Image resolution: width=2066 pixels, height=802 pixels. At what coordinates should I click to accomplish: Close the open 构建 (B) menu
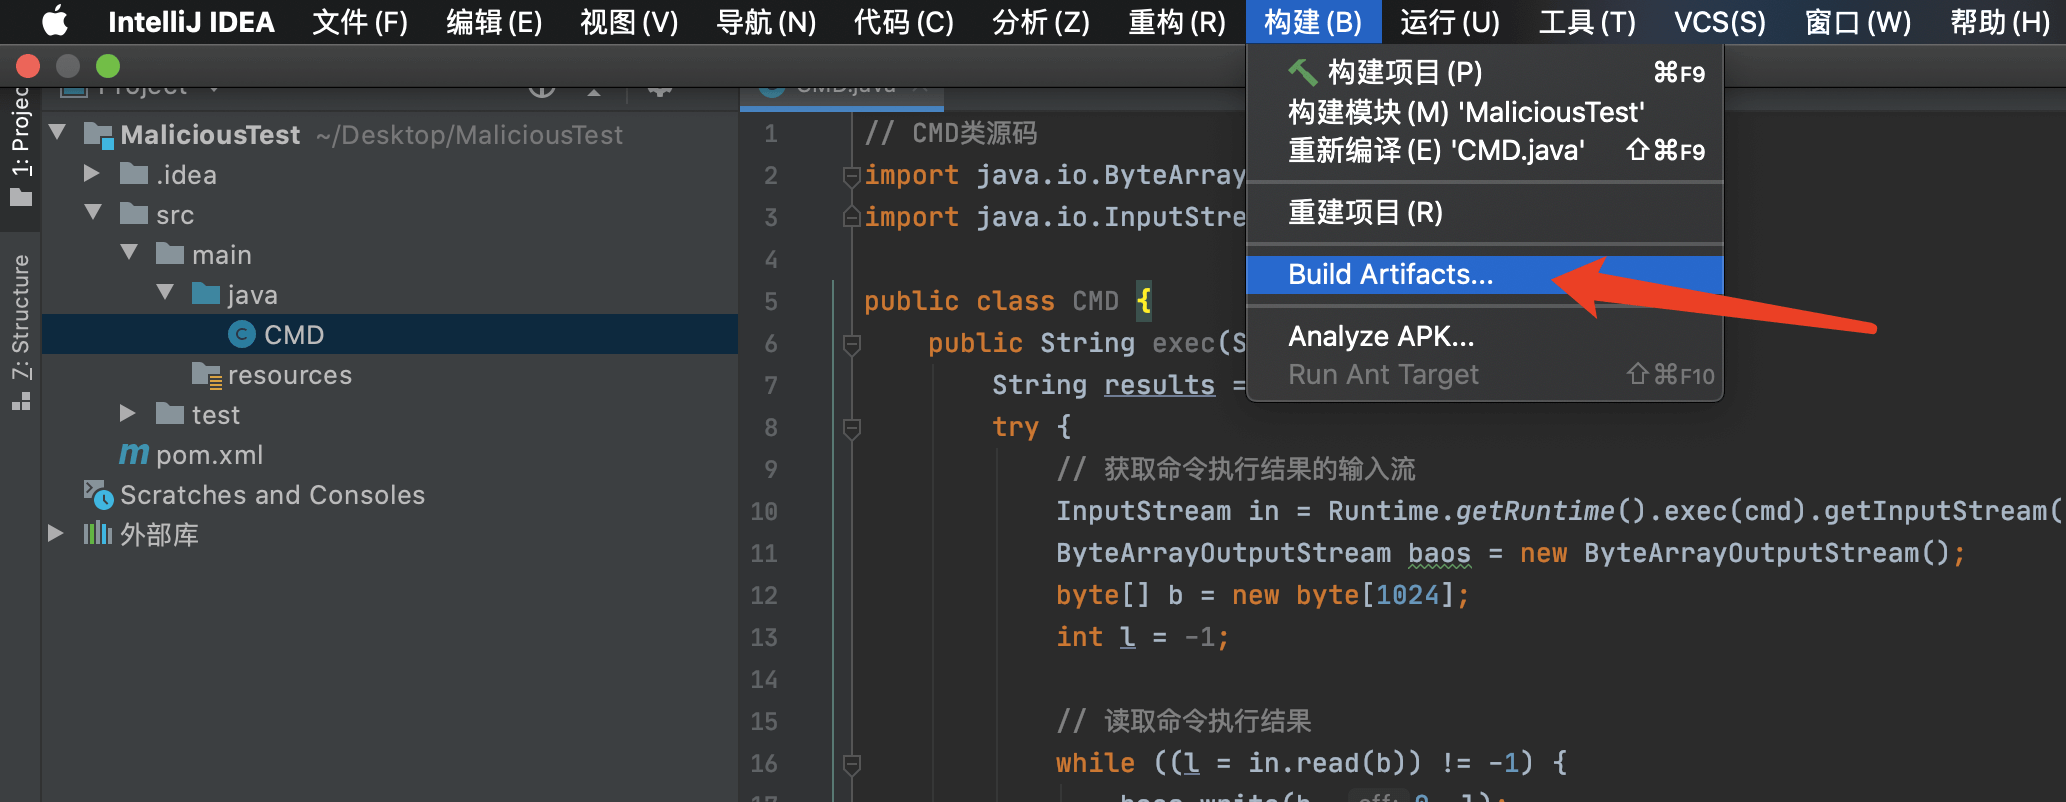1313,22
